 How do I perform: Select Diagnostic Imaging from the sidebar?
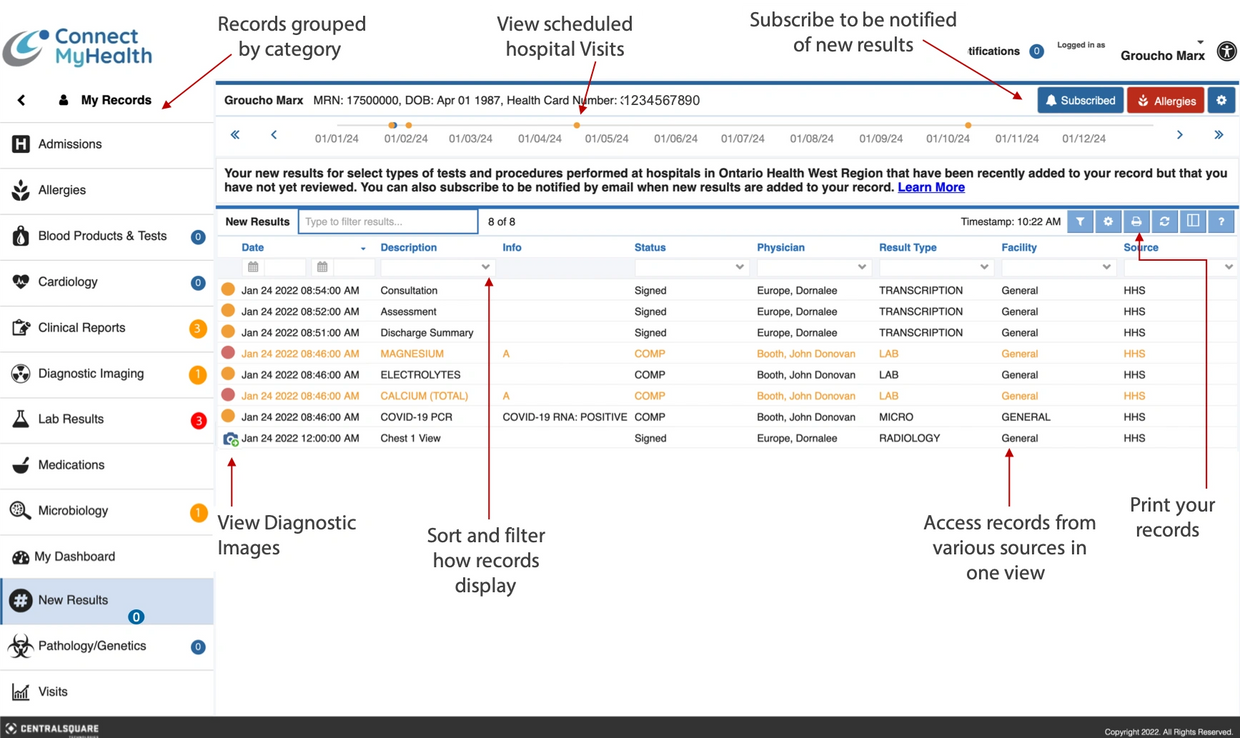click(x=91, y=374)
